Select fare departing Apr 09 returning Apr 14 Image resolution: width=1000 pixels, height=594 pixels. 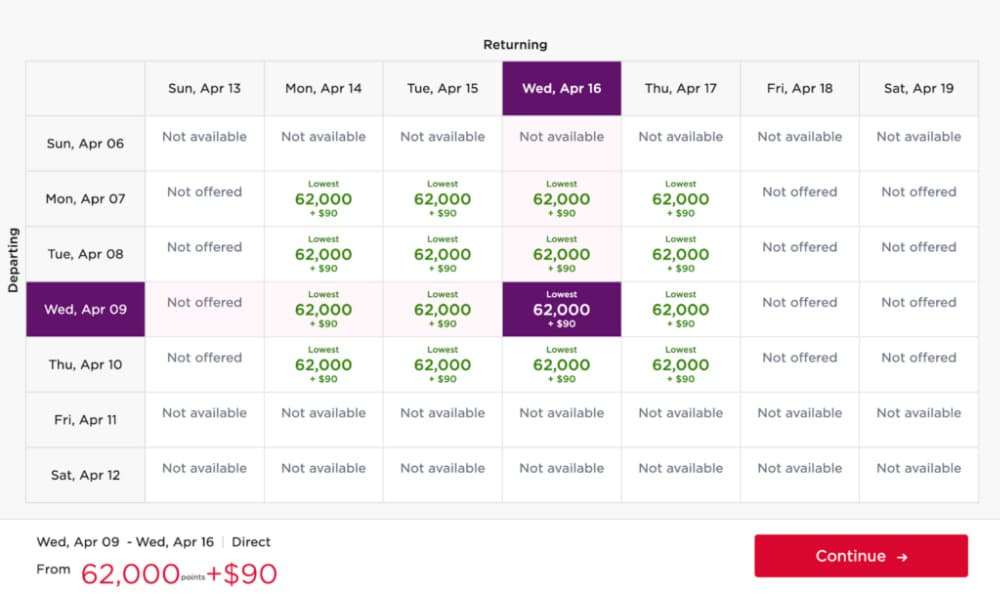(x=324, y=309)
